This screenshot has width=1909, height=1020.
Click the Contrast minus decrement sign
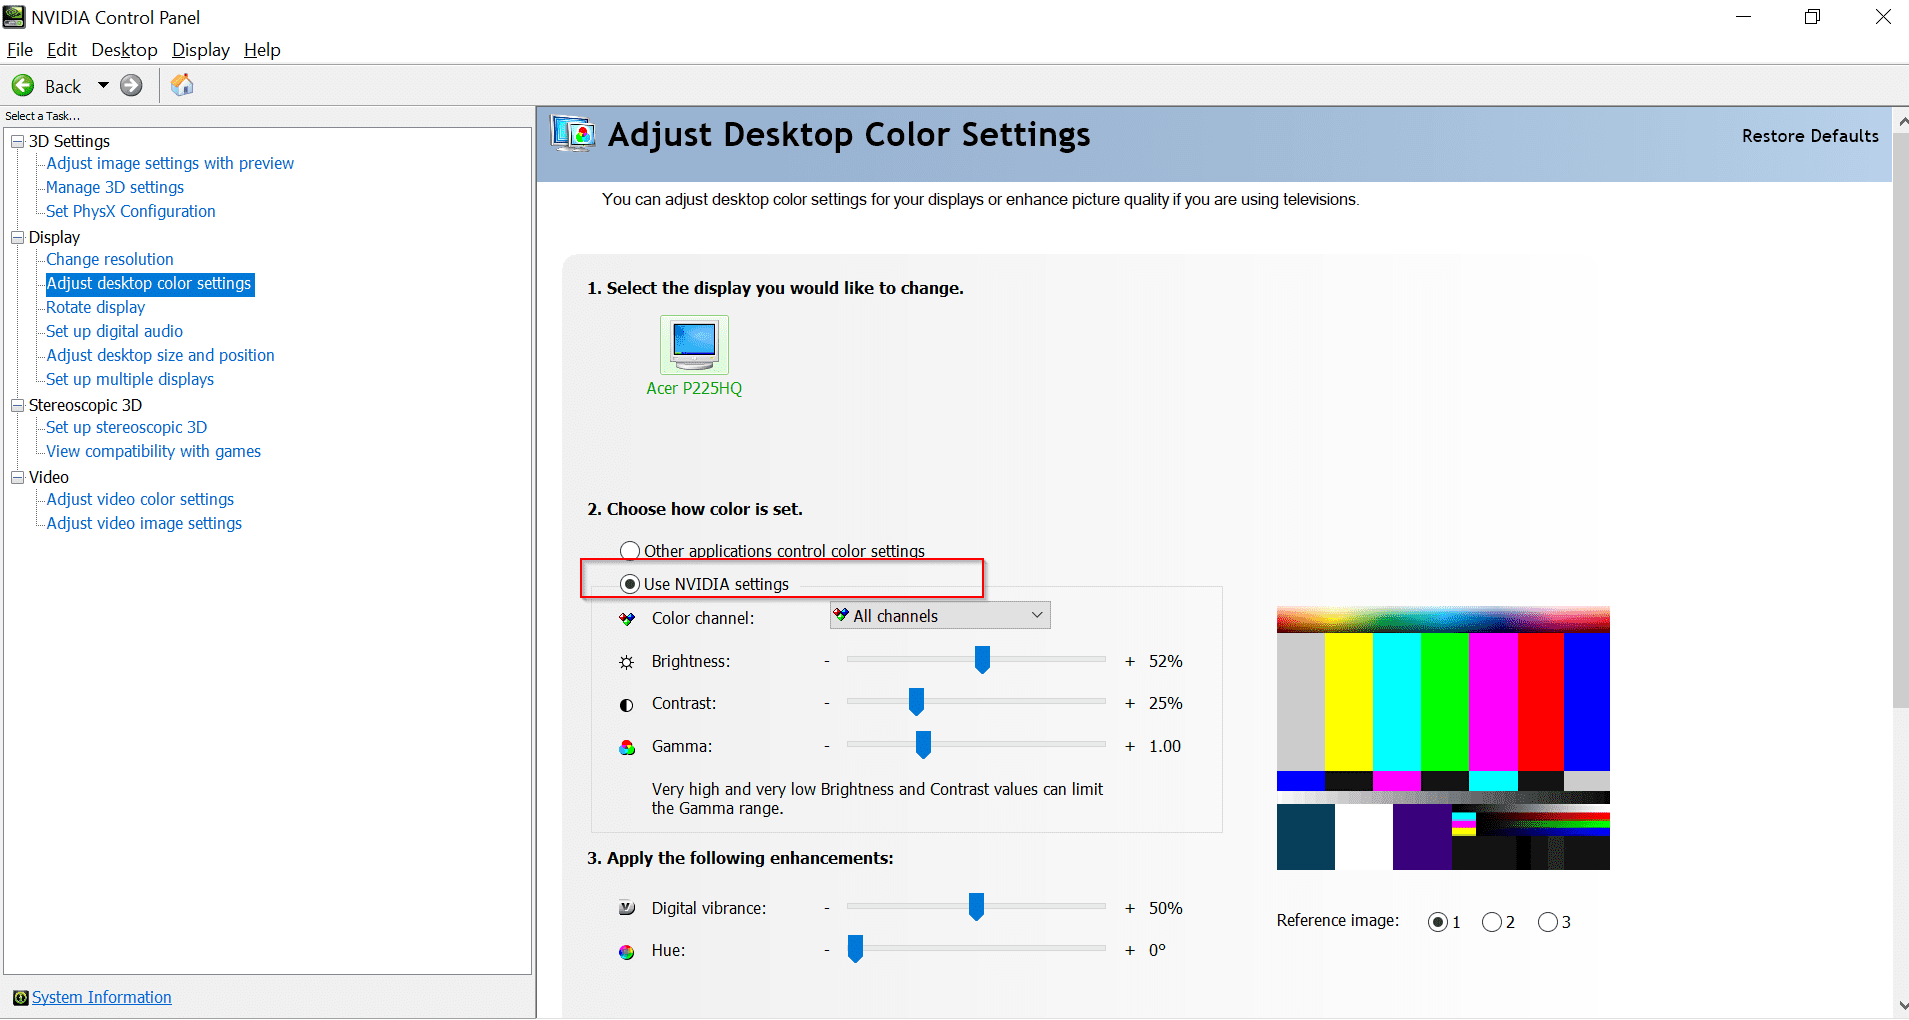(x=827, y=704)
